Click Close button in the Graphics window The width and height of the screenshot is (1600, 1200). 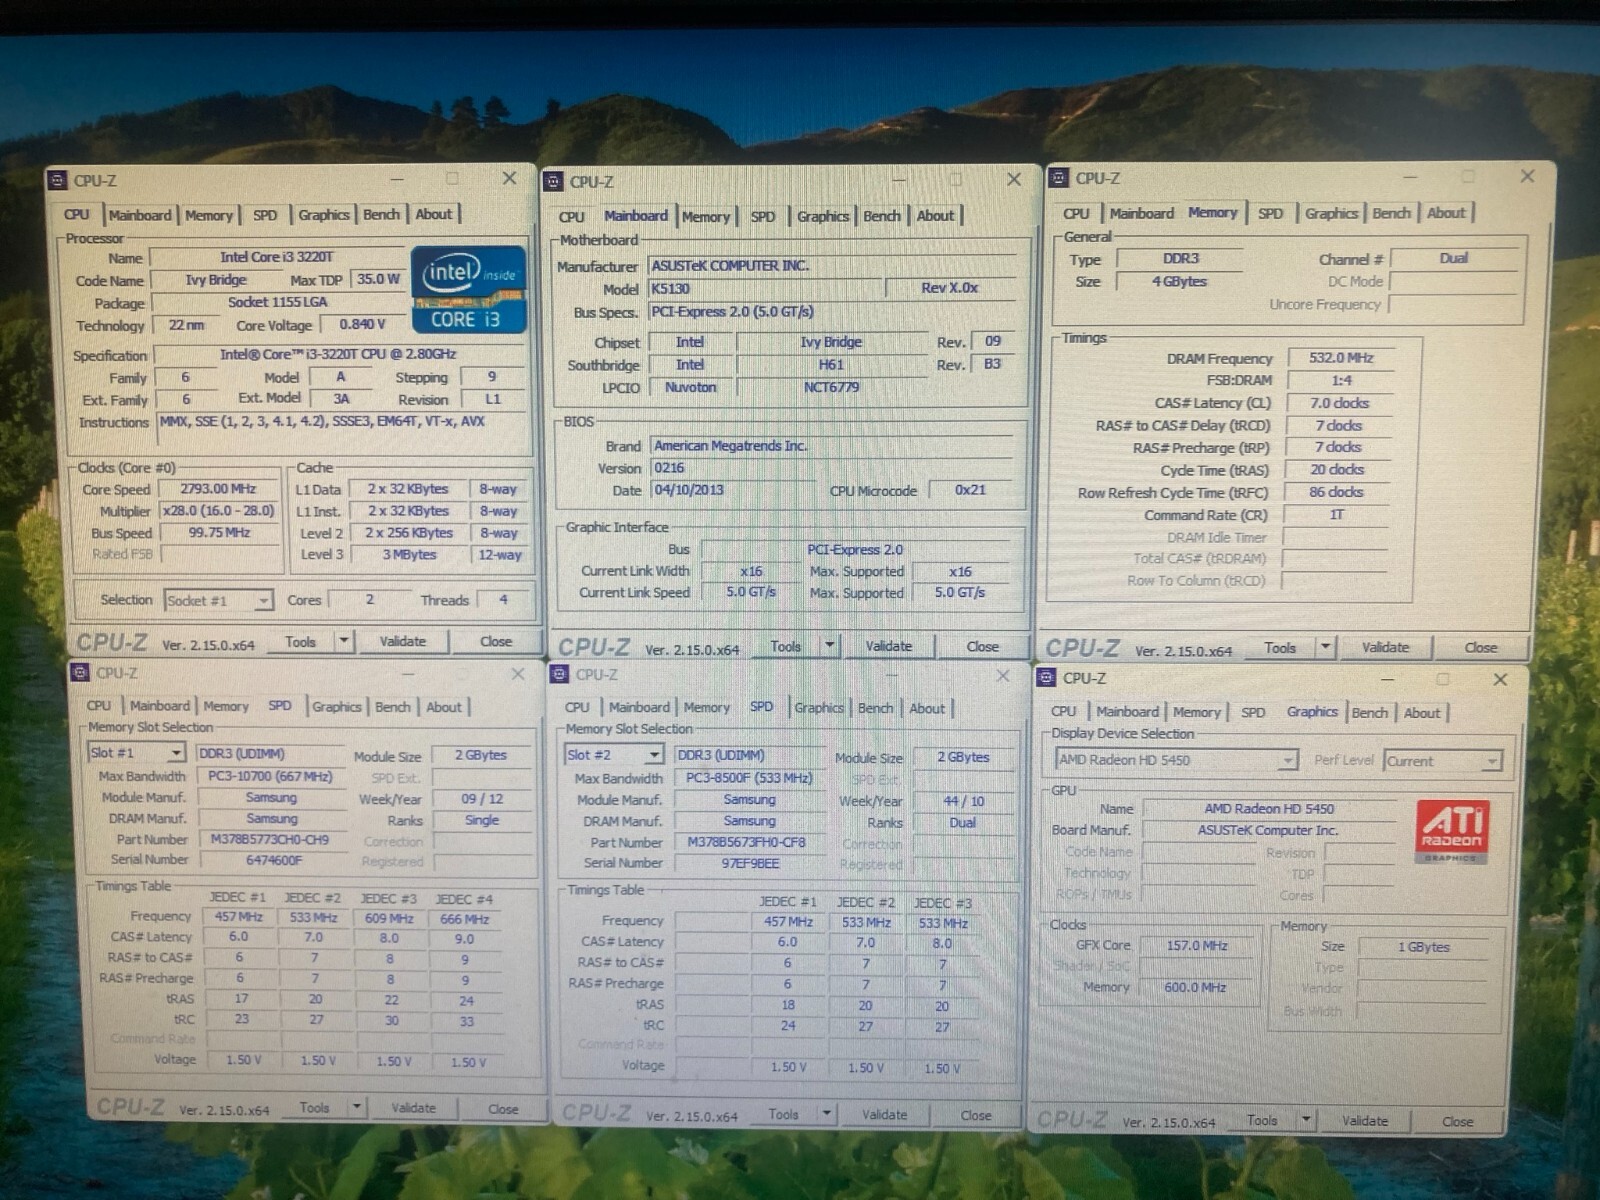pyautogui.click(x=1458, y=1121)
